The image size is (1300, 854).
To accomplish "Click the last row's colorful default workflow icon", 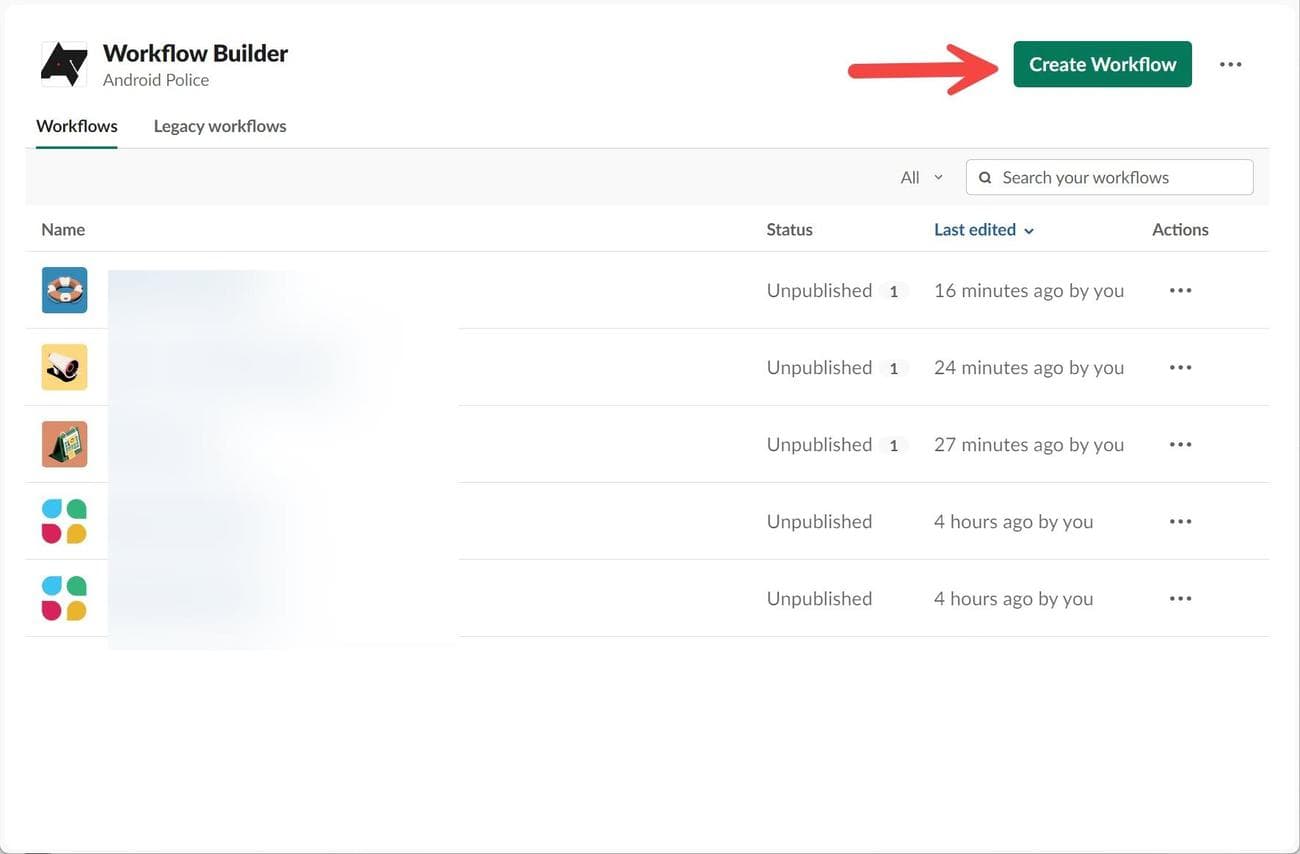I will tap(64, 598).
